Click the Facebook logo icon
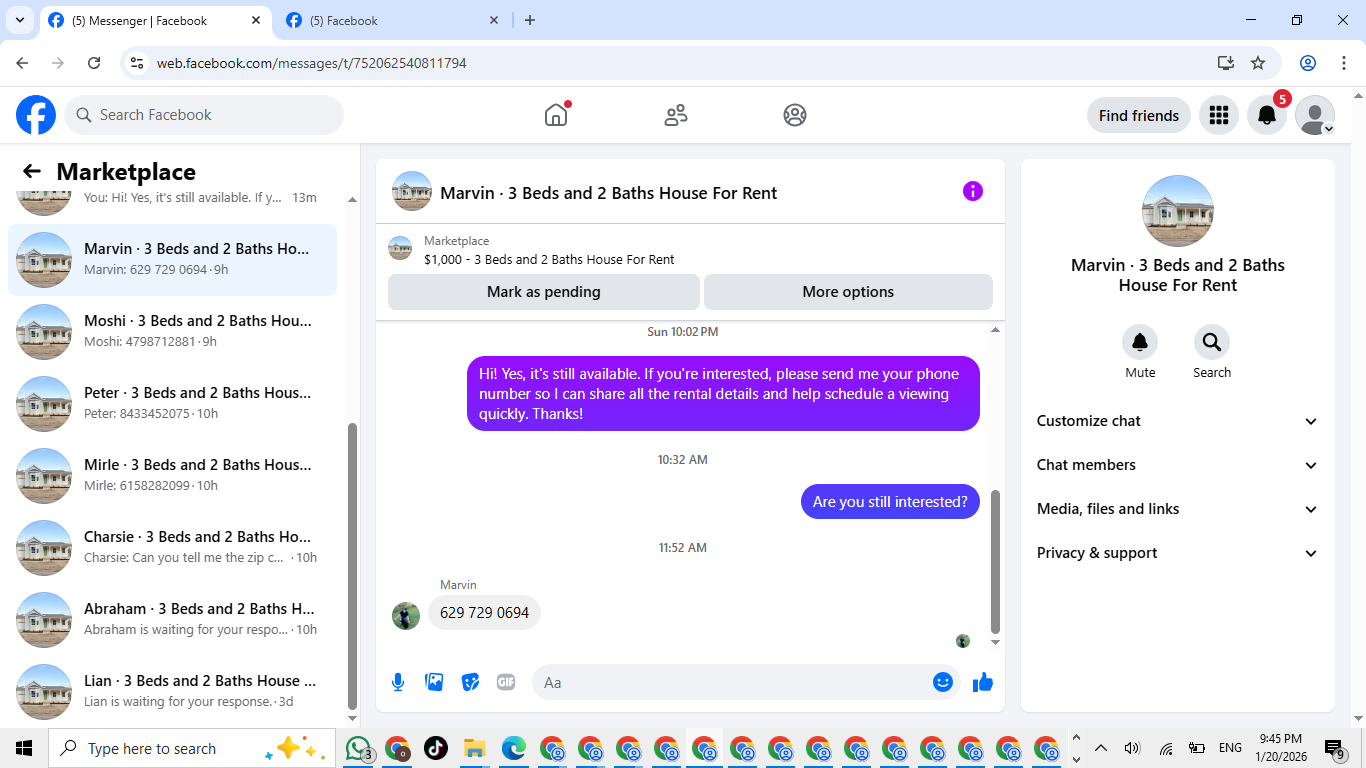Image resolution: width=1366 pixels, height=768 pixels. click(36, 115)
